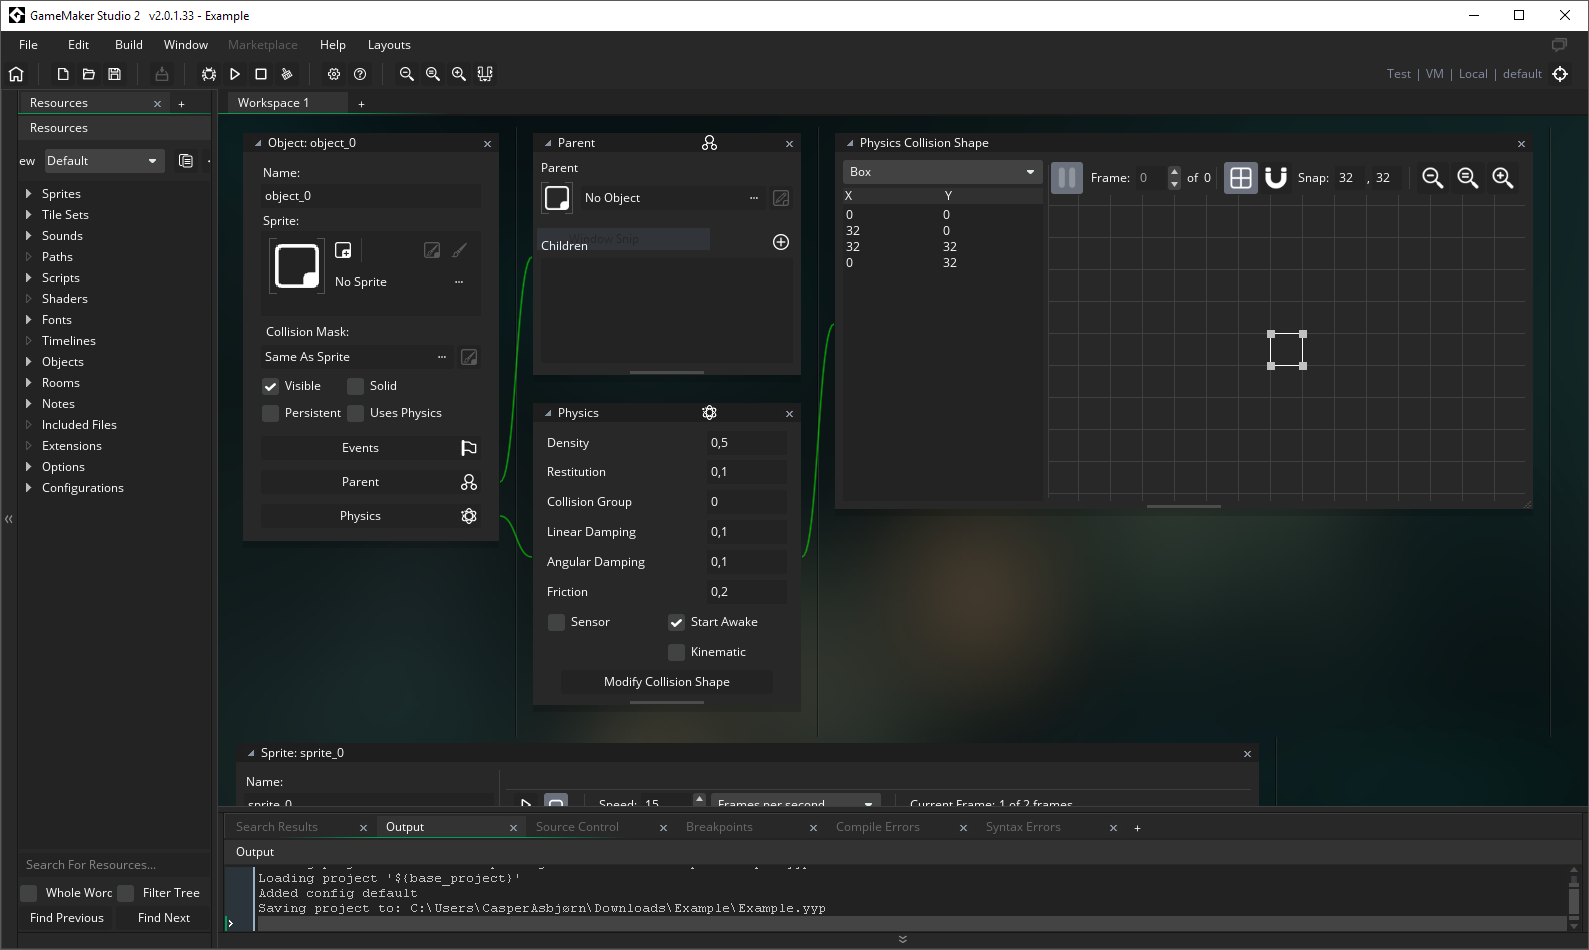Open the File menu
1589x950 pixels.
pos(28,45)
